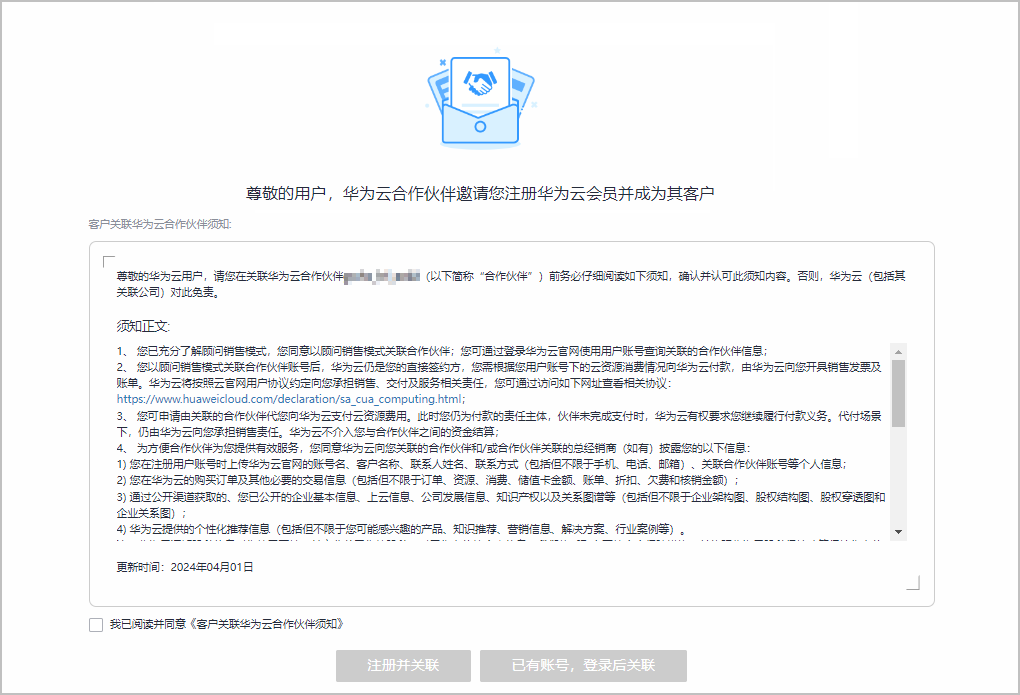The image size is (1020, 695).
Task: Click clause 4 starting 为方便合作伙伴为您提供有效服务
Action: [434, 448]
